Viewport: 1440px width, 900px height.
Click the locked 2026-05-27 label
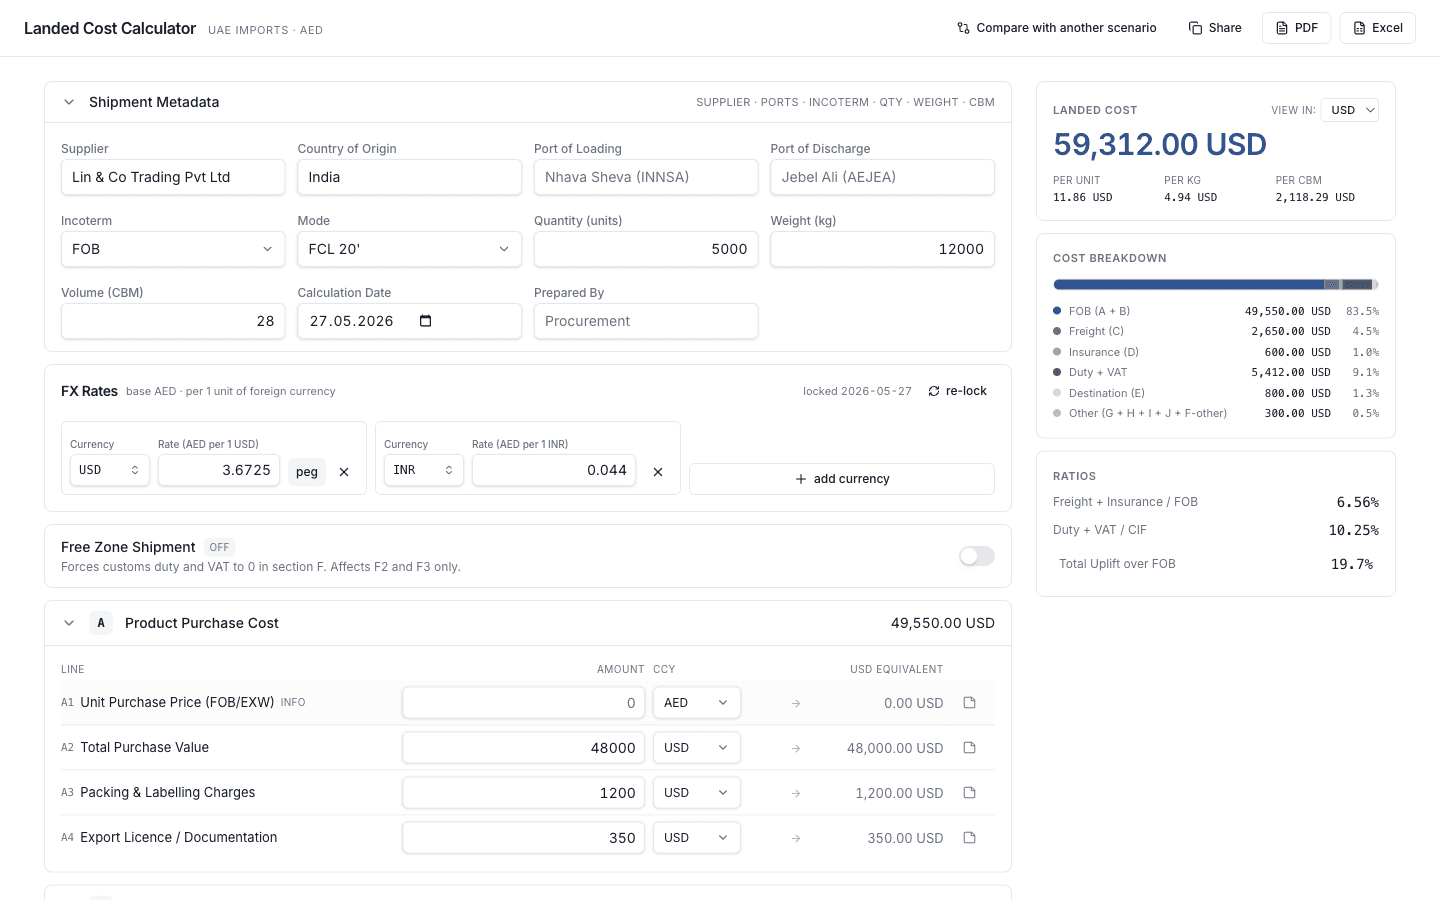[x=857, y=391]
